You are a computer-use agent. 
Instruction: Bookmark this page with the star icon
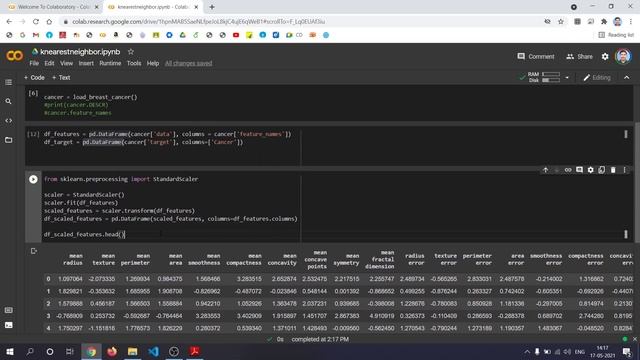[560, 22]
